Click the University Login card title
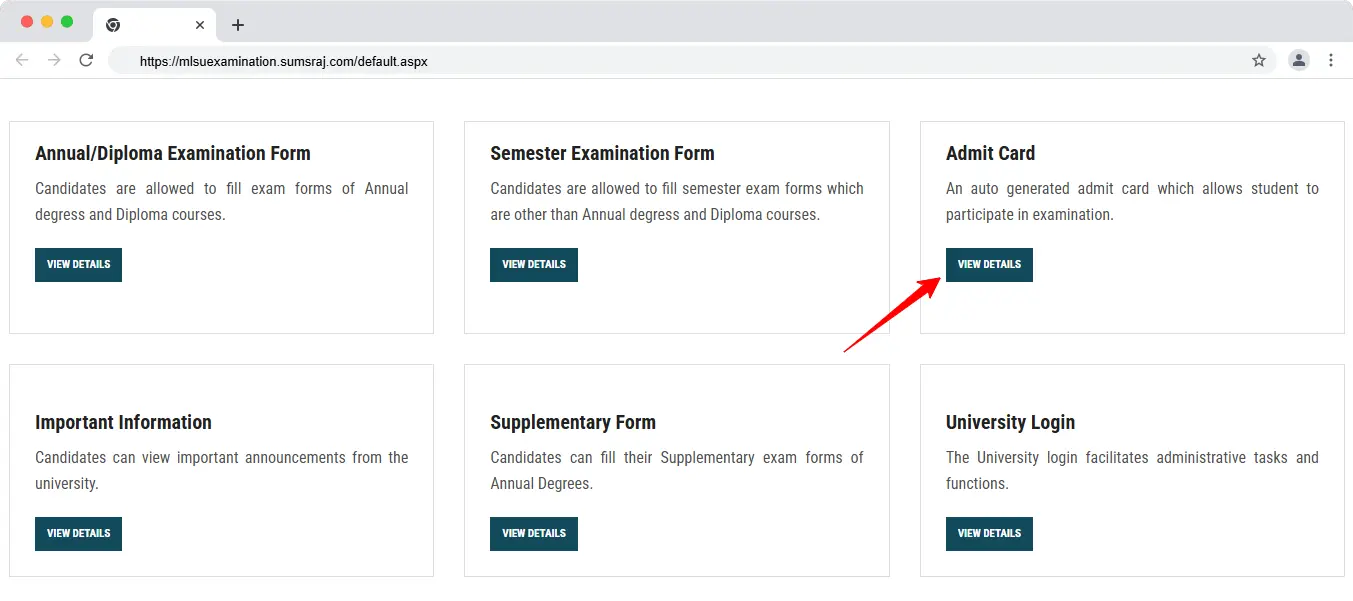 (1010, 422)
